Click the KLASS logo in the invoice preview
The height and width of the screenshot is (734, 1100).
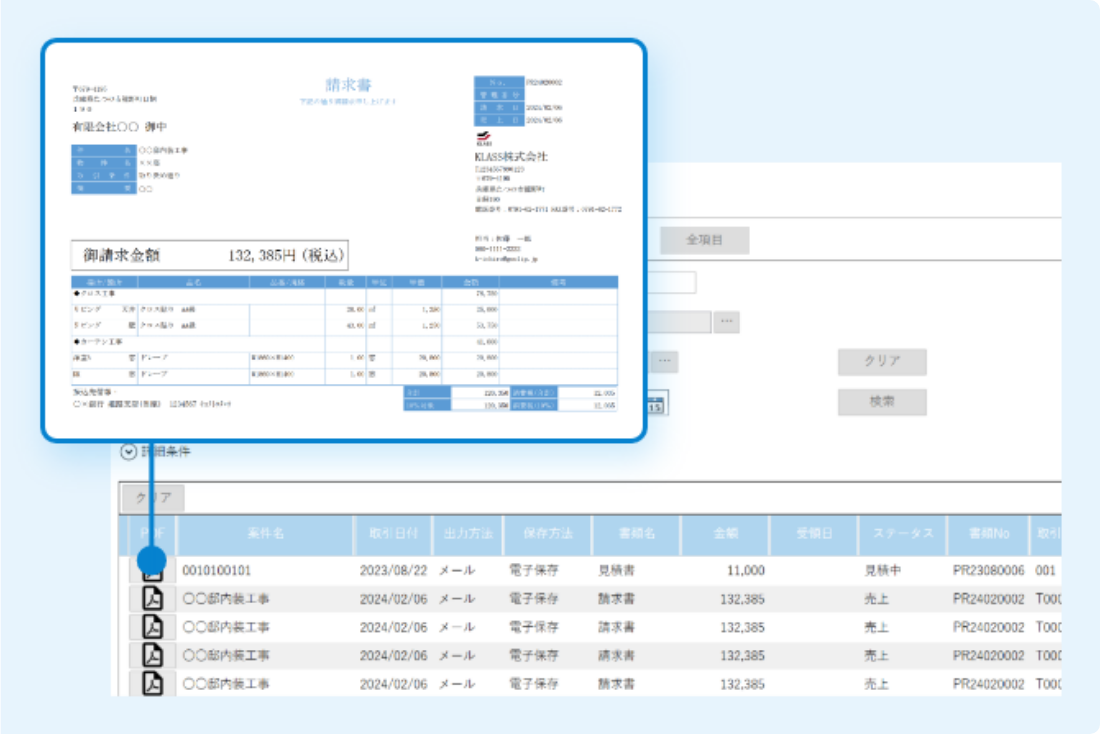tap(484, 140)
